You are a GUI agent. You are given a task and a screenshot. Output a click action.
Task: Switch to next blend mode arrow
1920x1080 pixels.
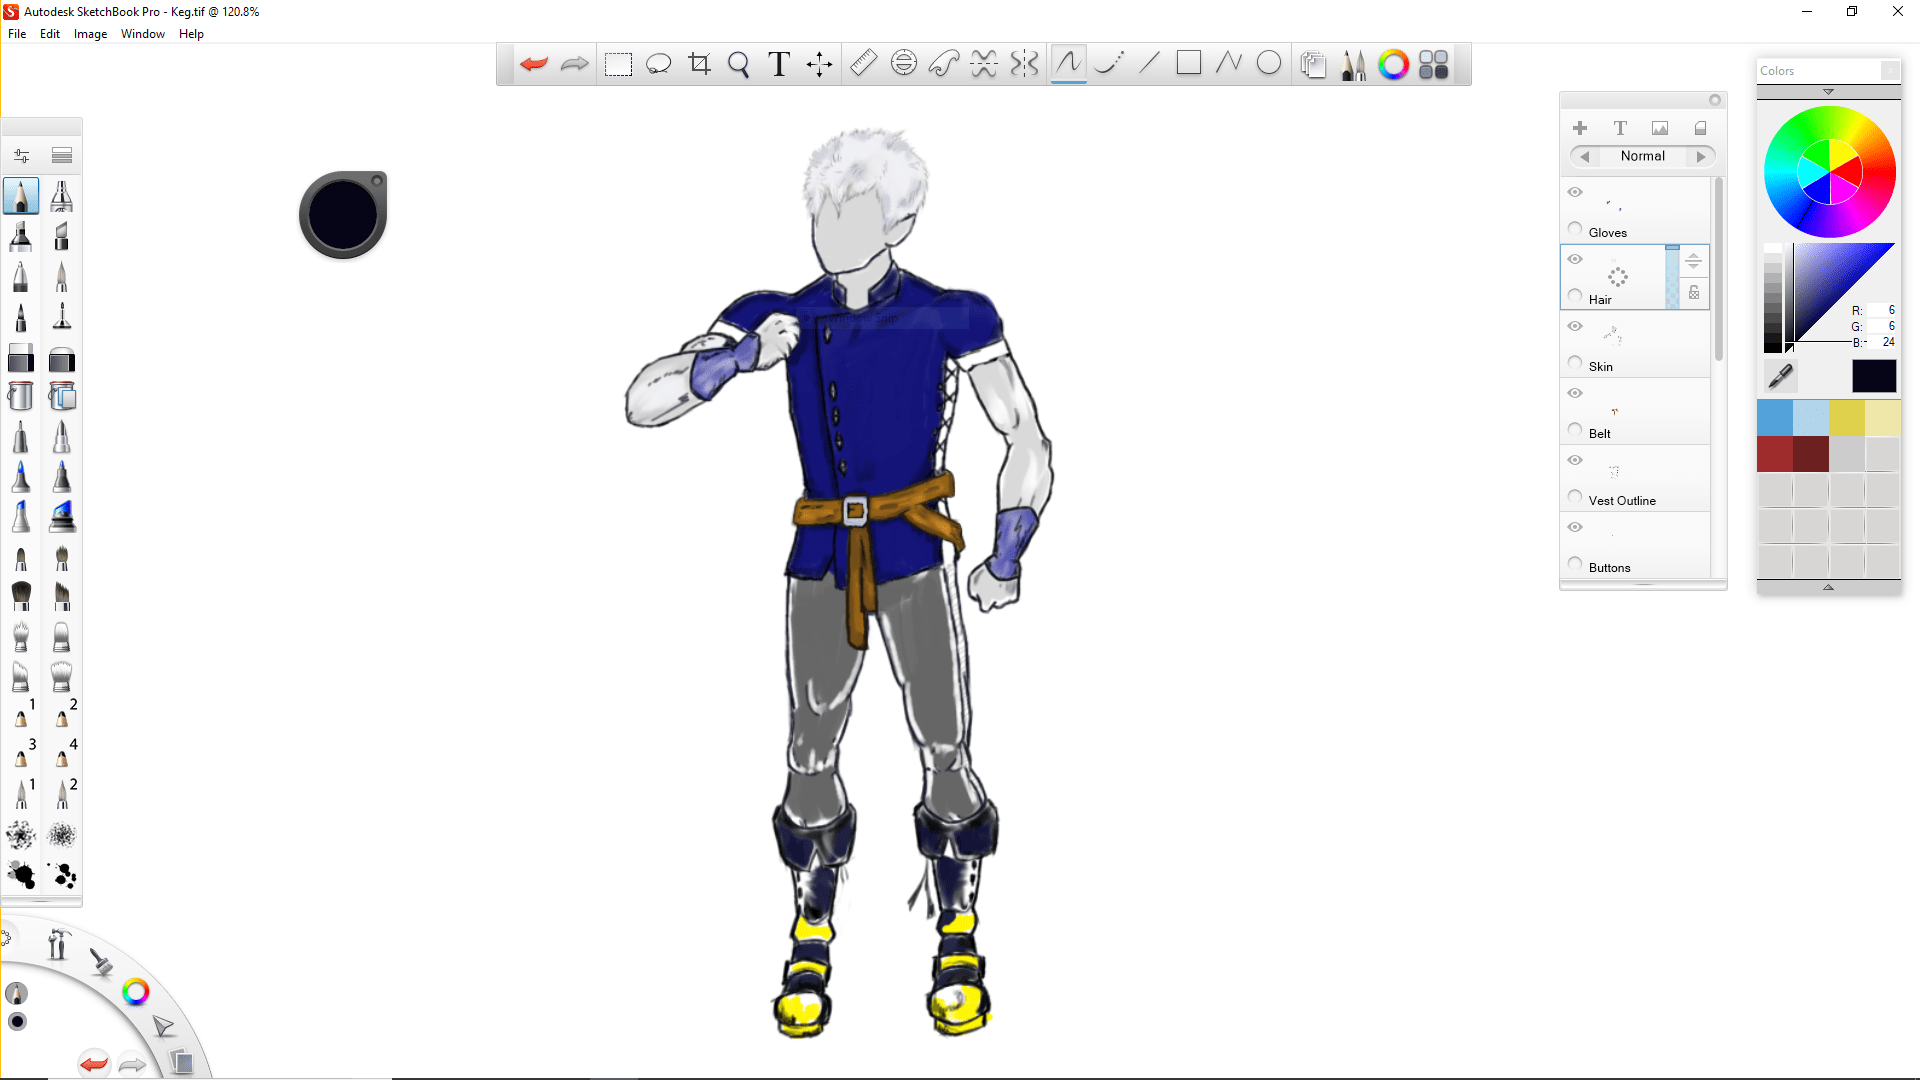pos(1700,156)
